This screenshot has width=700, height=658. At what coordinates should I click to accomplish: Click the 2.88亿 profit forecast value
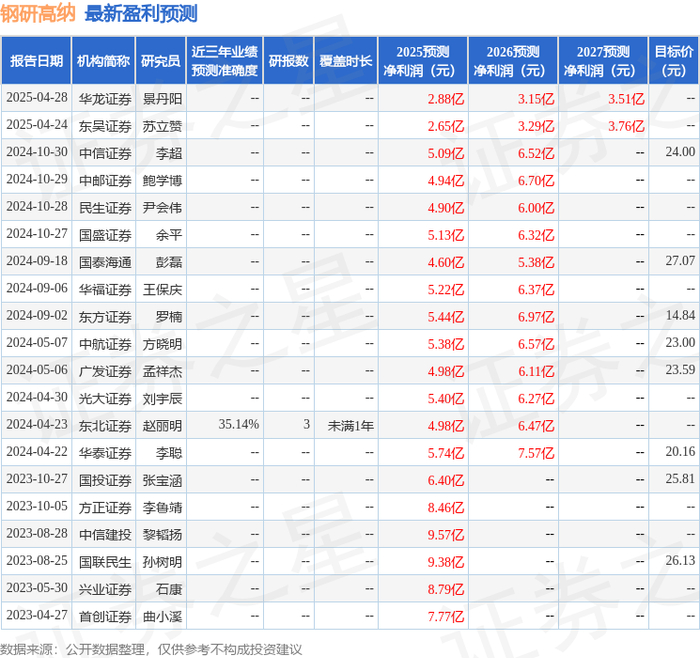(446, 99)
